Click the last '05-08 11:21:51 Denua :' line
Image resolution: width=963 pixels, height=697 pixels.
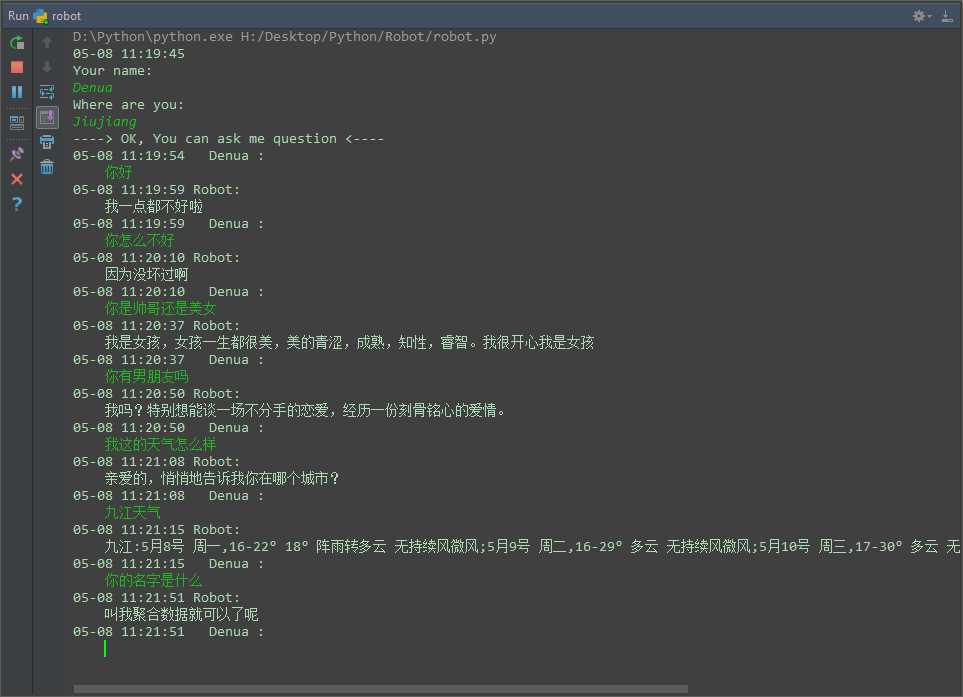tap(168, 631)
